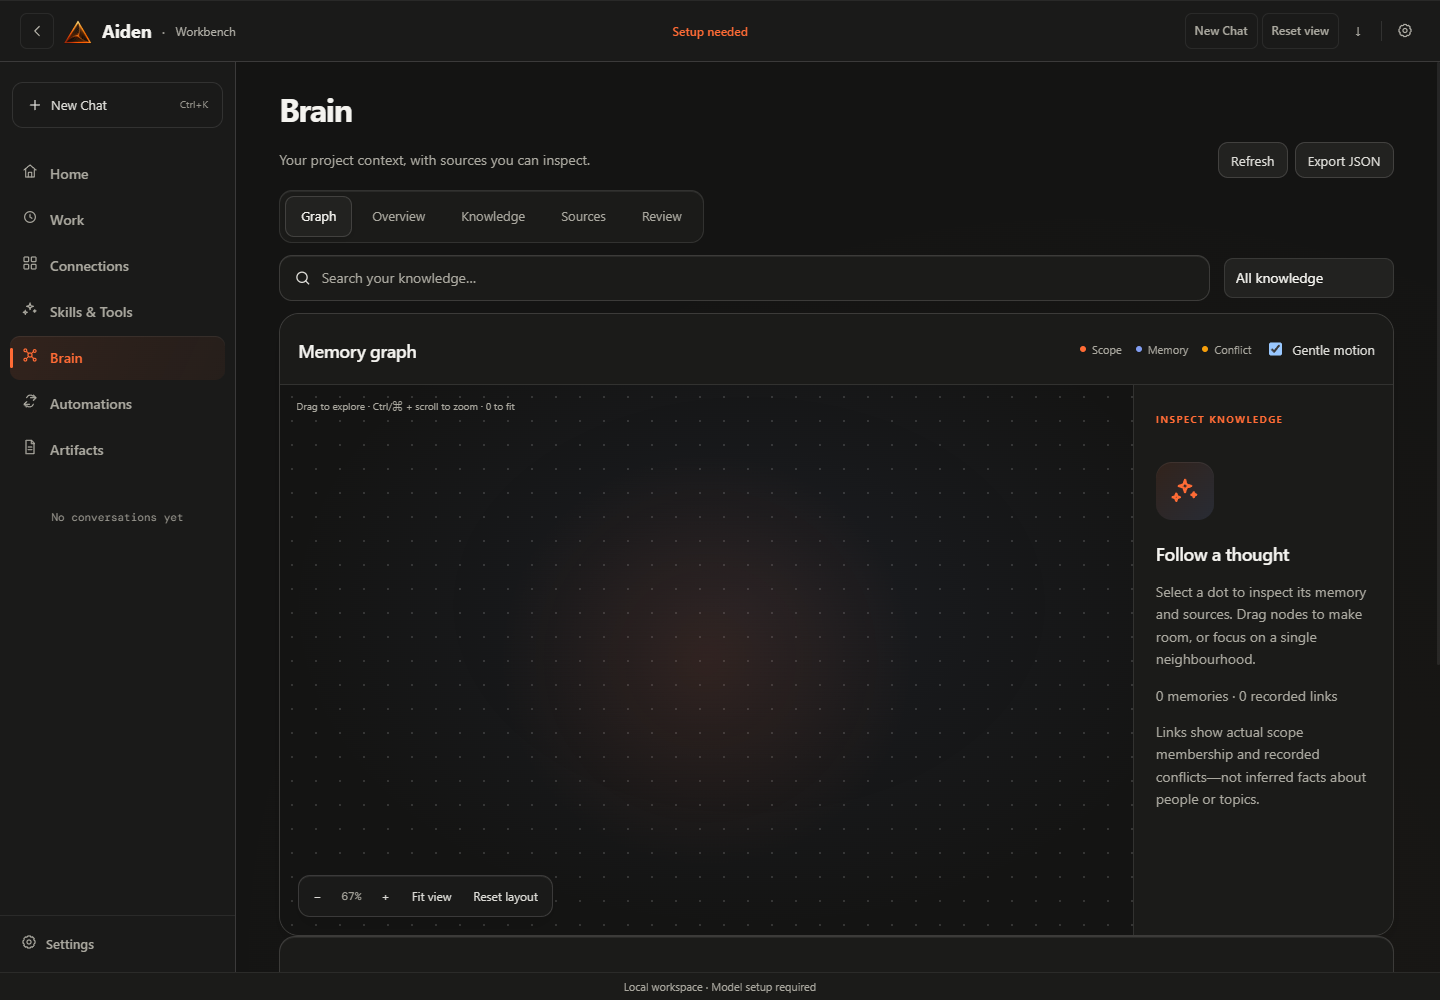Click the Workbench label in header
Viewport: 1440px width, 1000px height.
pos(206,32)
